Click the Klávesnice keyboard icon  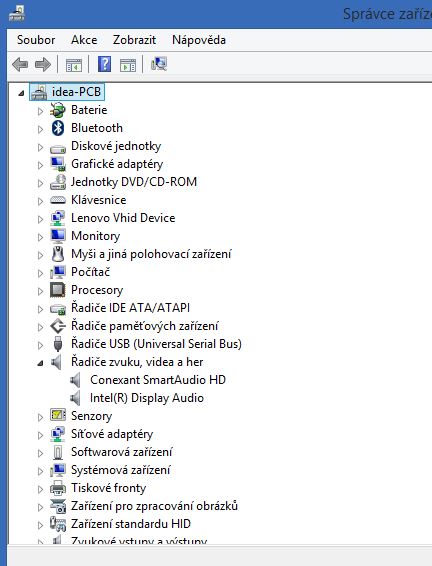pos(58,200)
